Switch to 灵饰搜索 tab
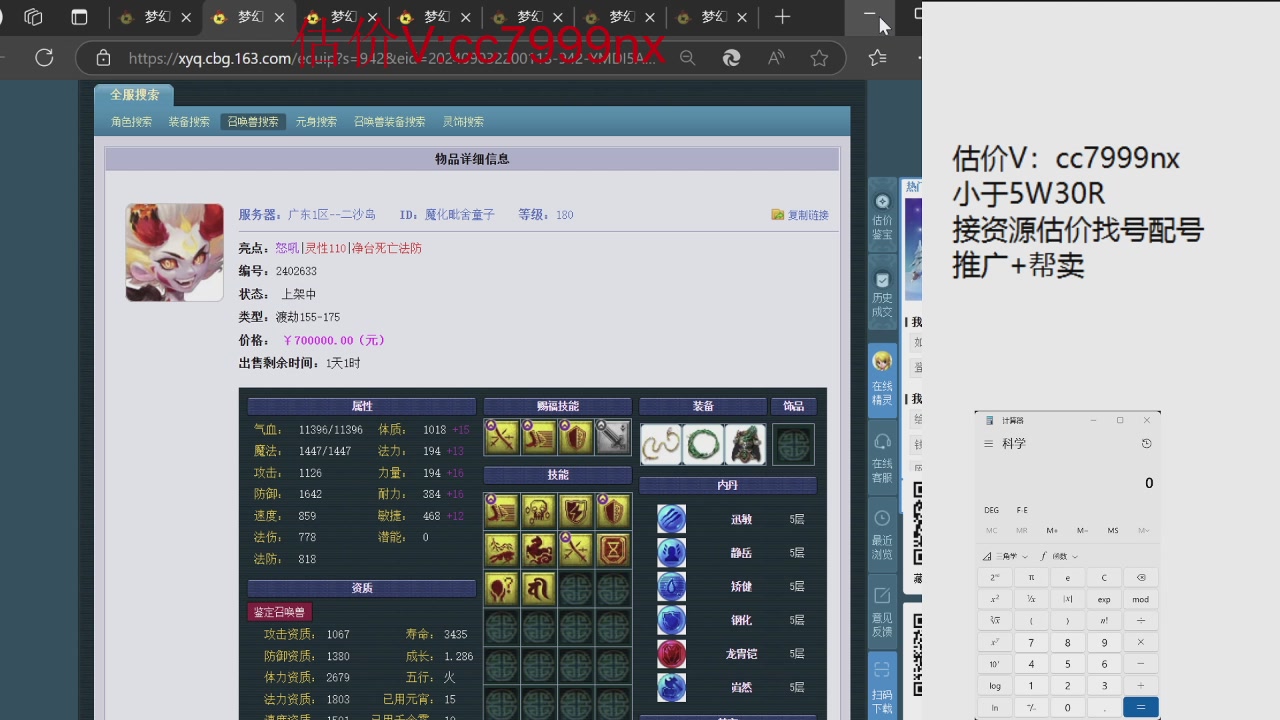 coord(463,122)
